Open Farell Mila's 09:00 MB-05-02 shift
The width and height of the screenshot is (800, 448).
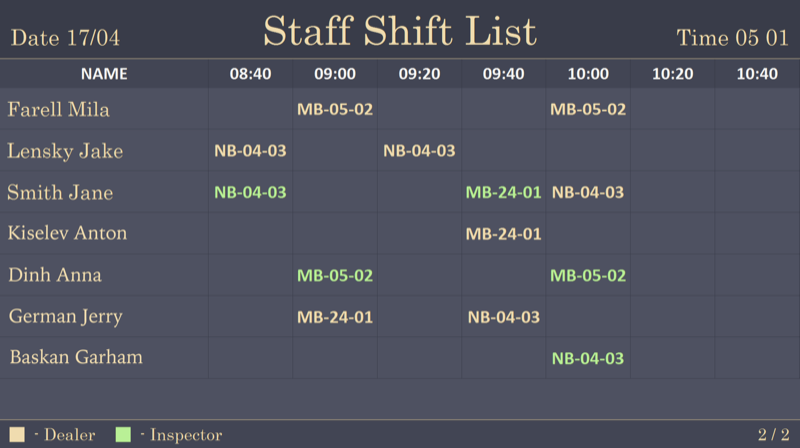tap(335, 110)
